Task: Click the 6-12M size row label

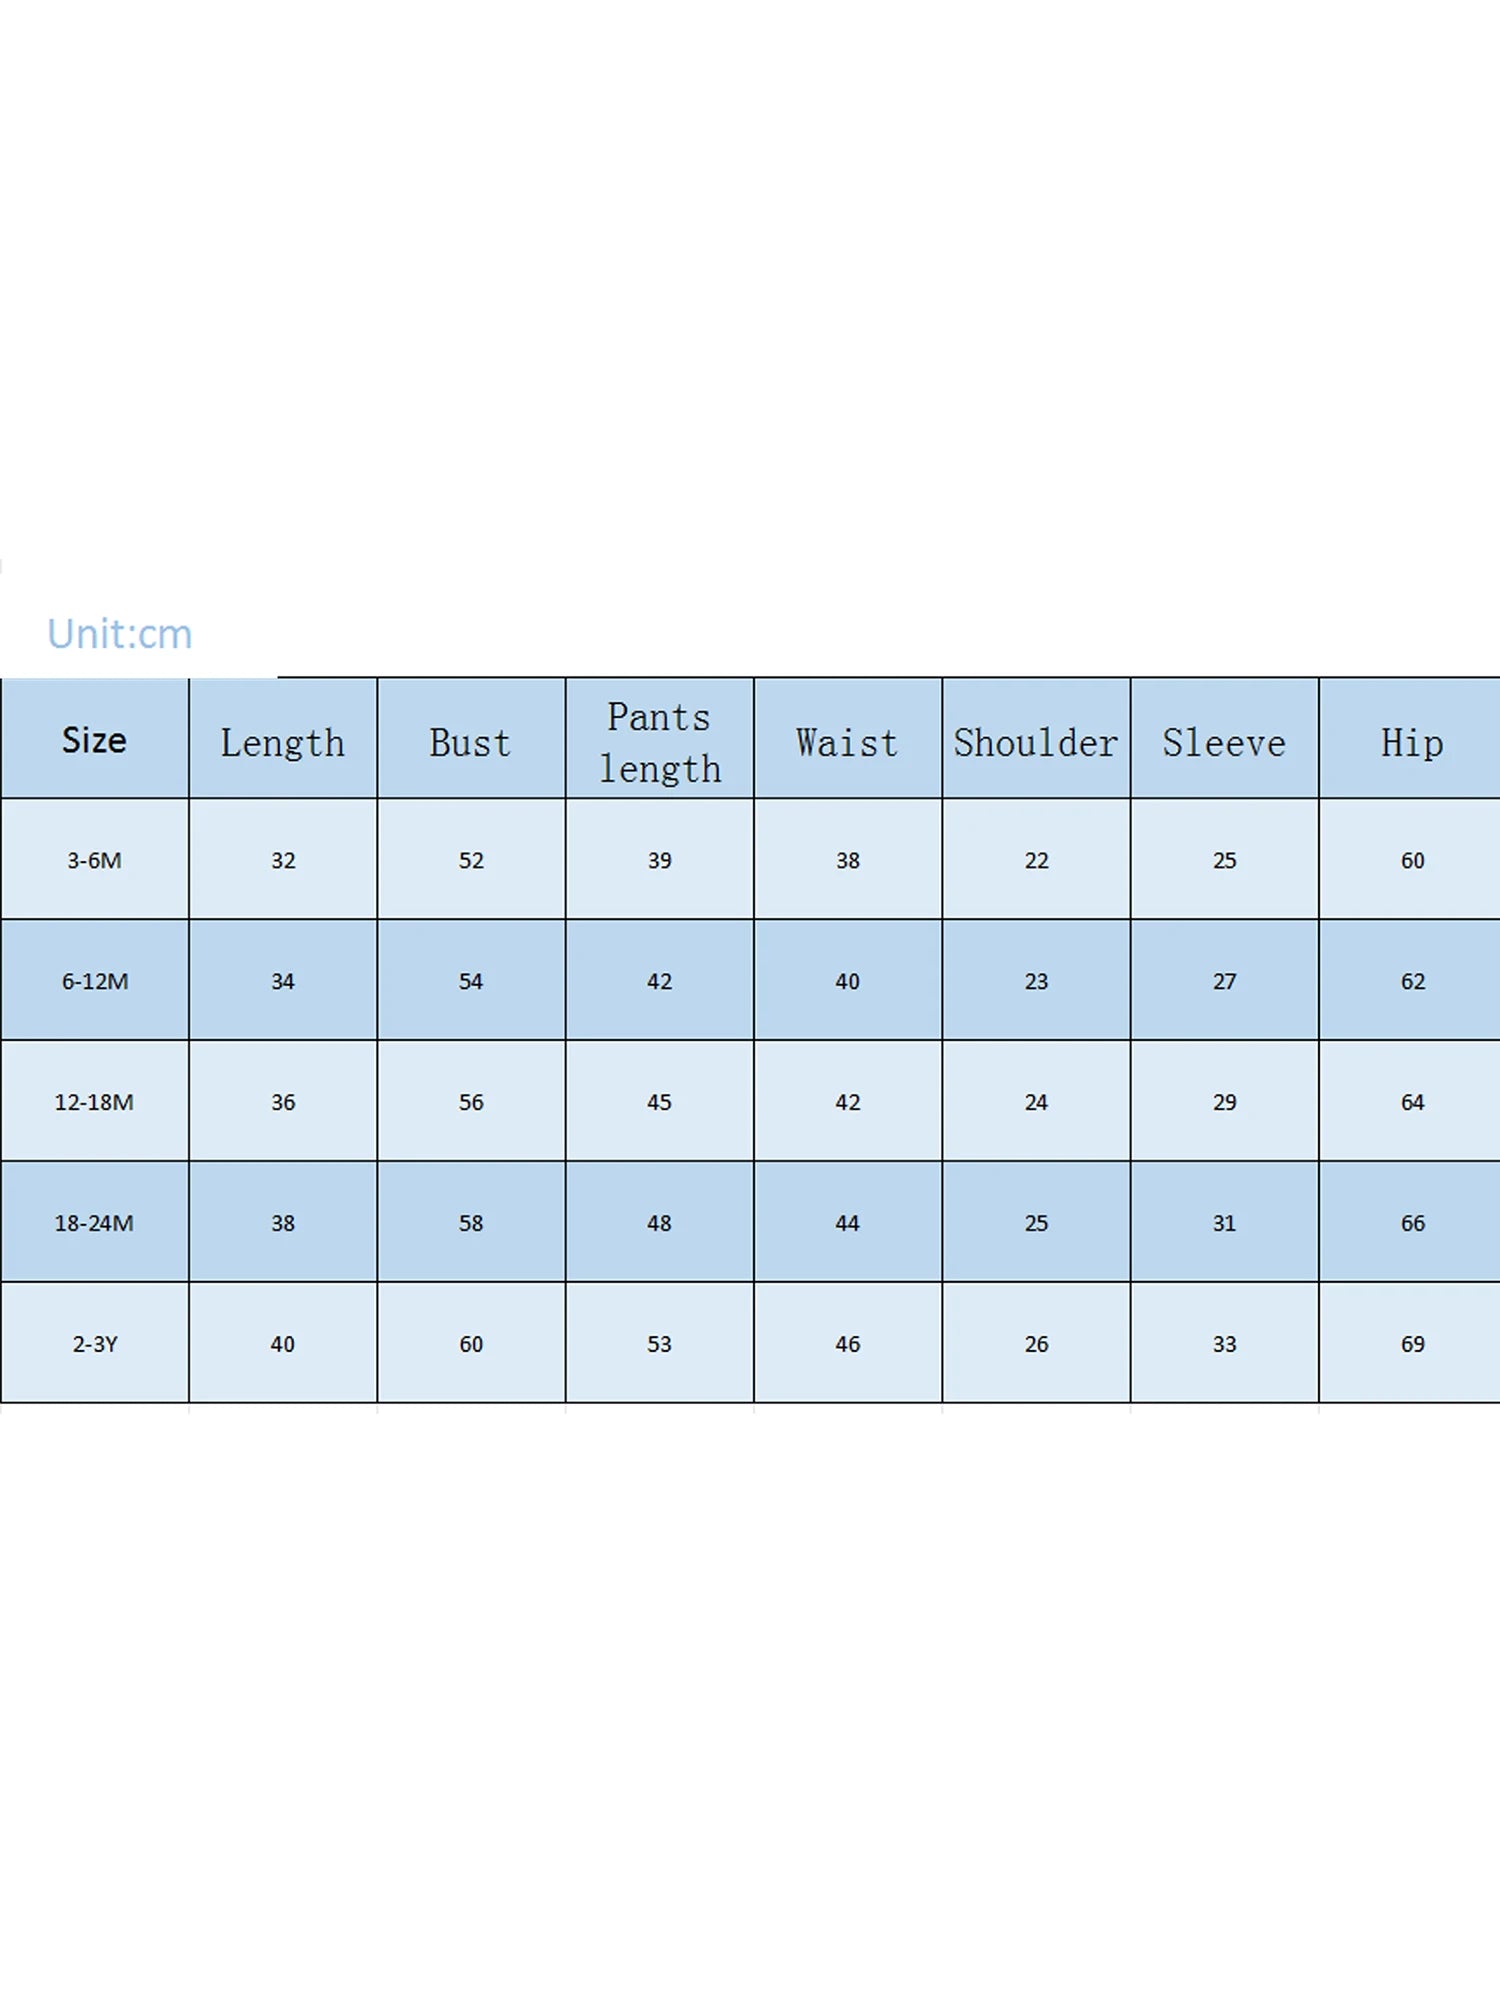Action: coord(94,981)
